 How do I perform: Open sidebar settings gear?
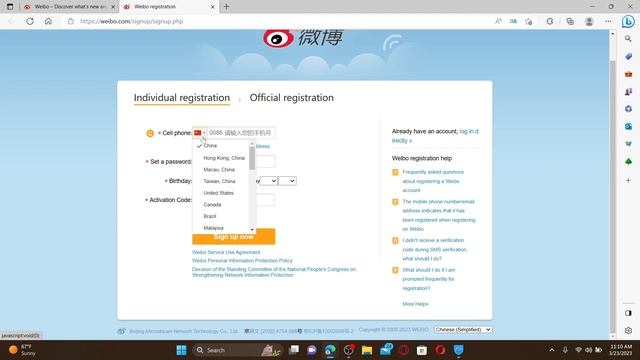[x=628, y=330]
